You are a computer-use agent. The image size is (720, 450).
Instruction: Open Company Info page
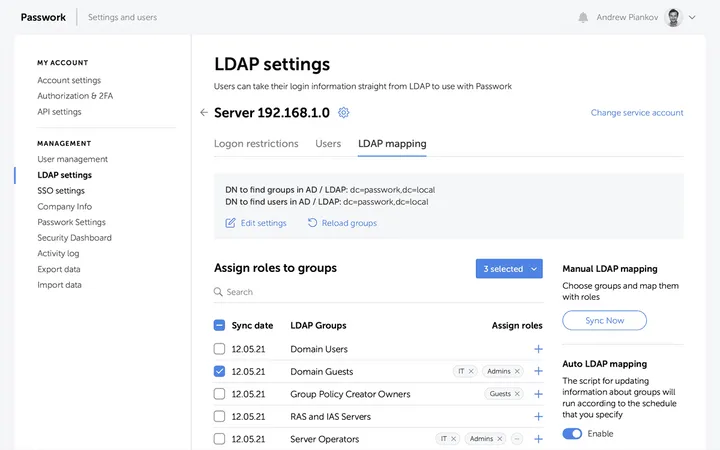pos(64,207)
